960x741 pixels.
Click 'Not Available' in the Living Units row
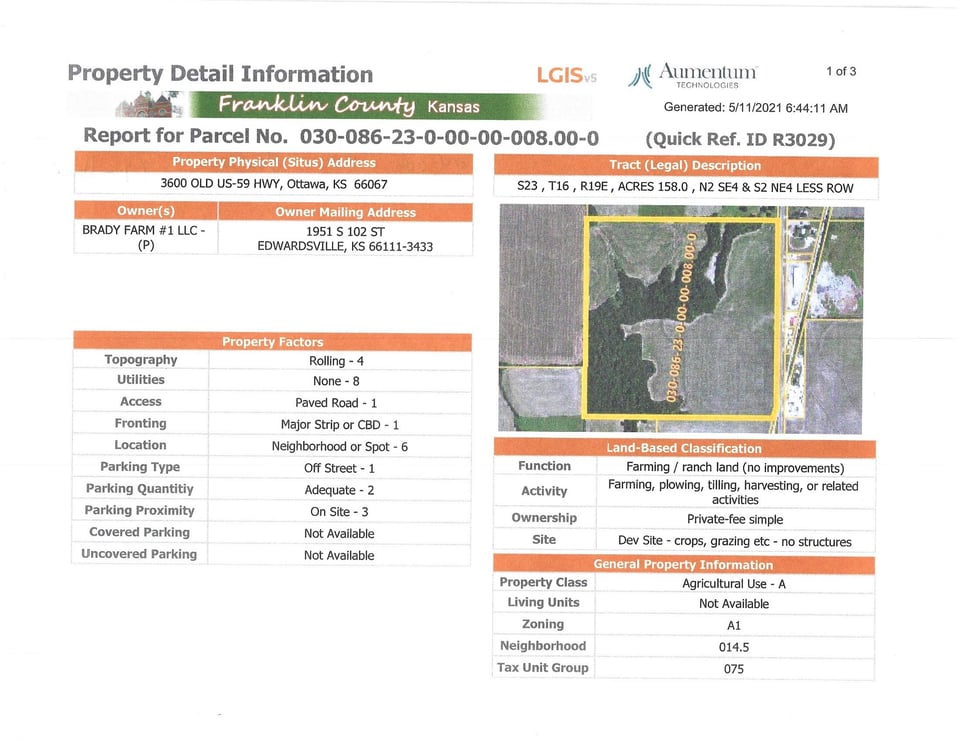click(734, 604)
